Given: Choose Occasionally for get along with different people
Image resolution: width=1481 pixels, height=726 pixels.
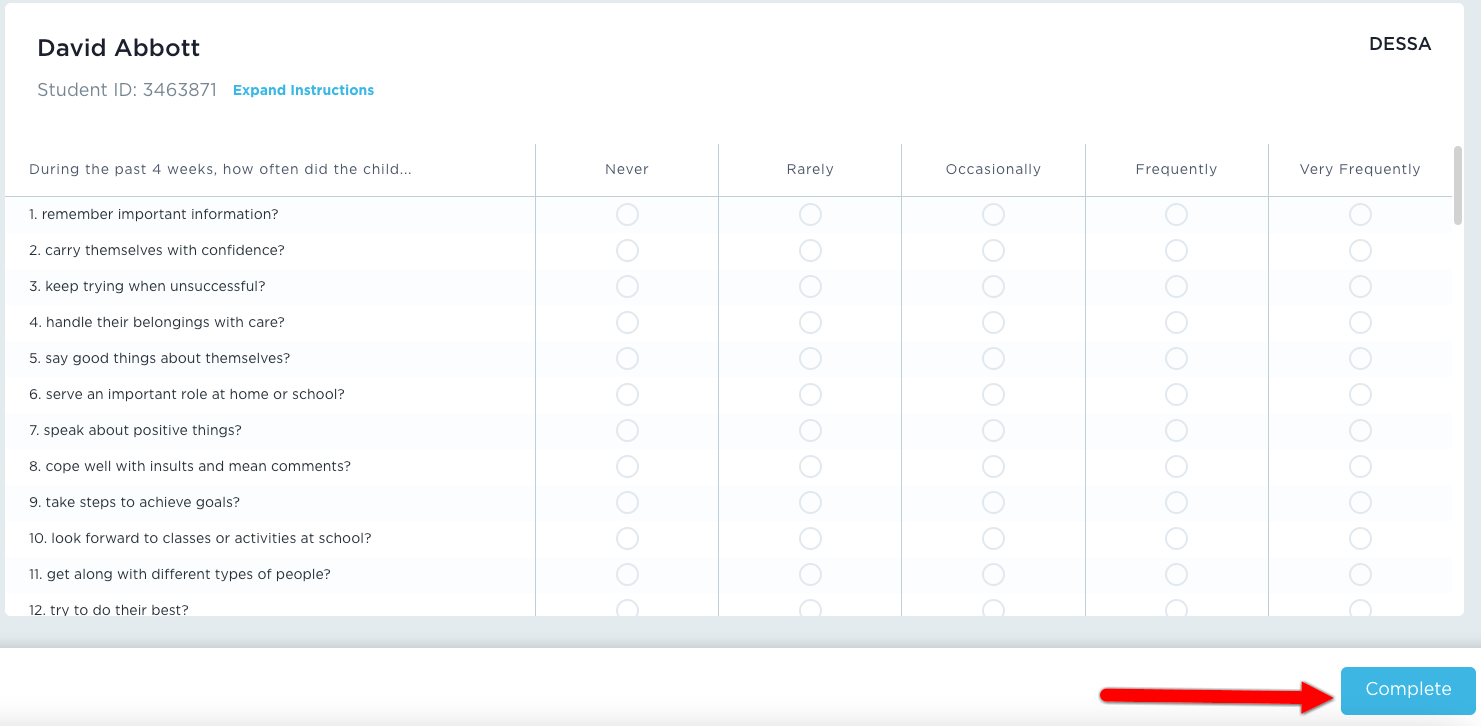Looking at the screenshot, I should pos(993,575).
